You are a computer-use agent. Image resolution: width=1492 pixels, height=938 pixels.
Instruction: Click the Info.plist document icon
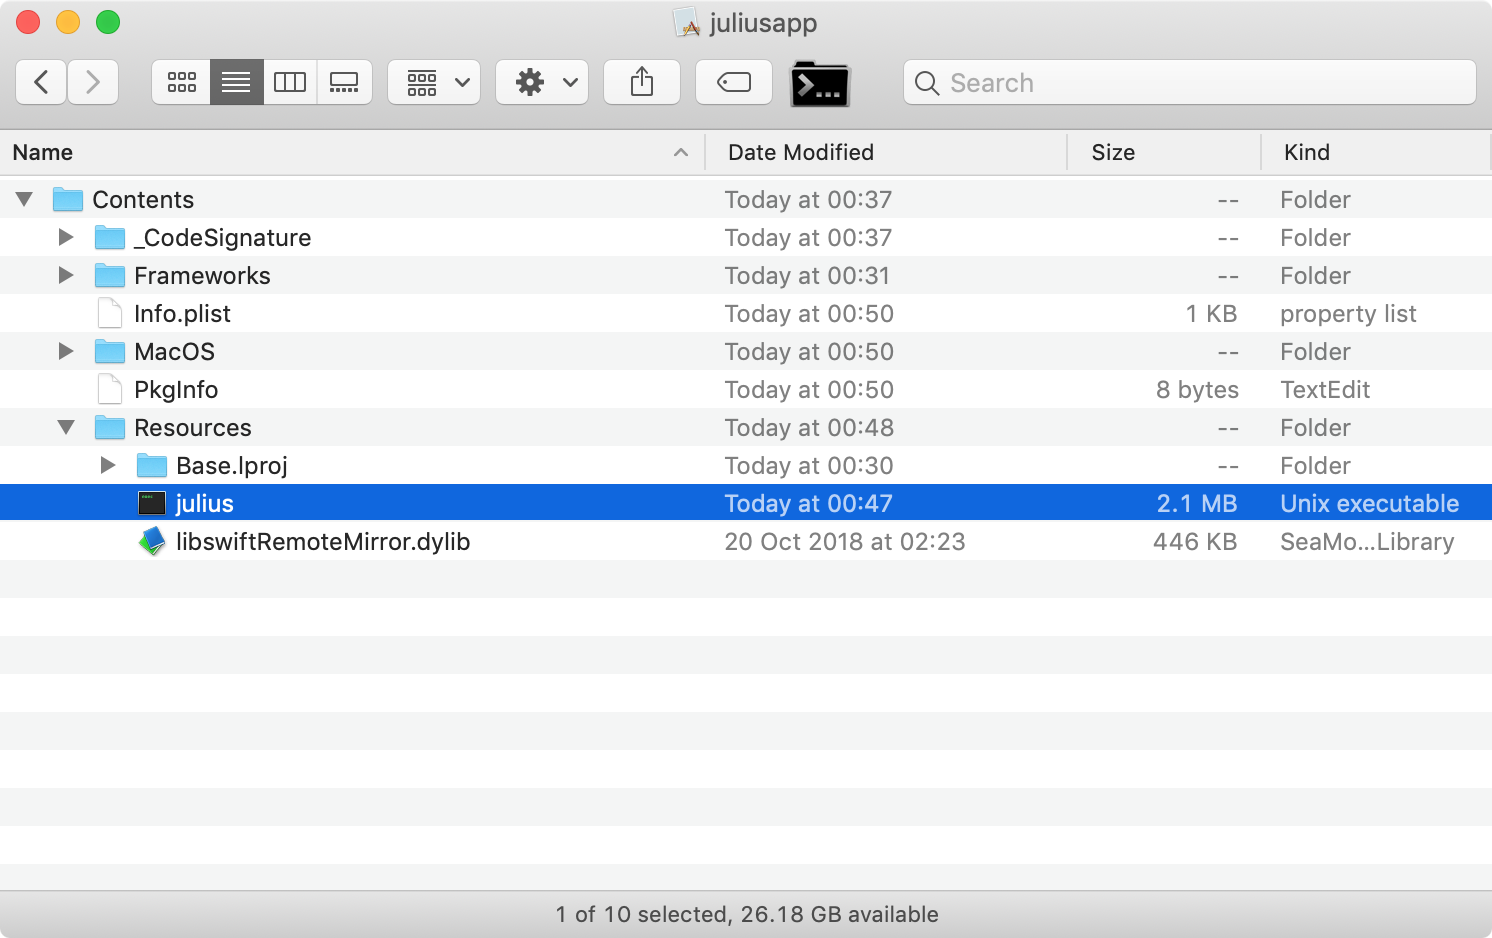click(110, 313)
